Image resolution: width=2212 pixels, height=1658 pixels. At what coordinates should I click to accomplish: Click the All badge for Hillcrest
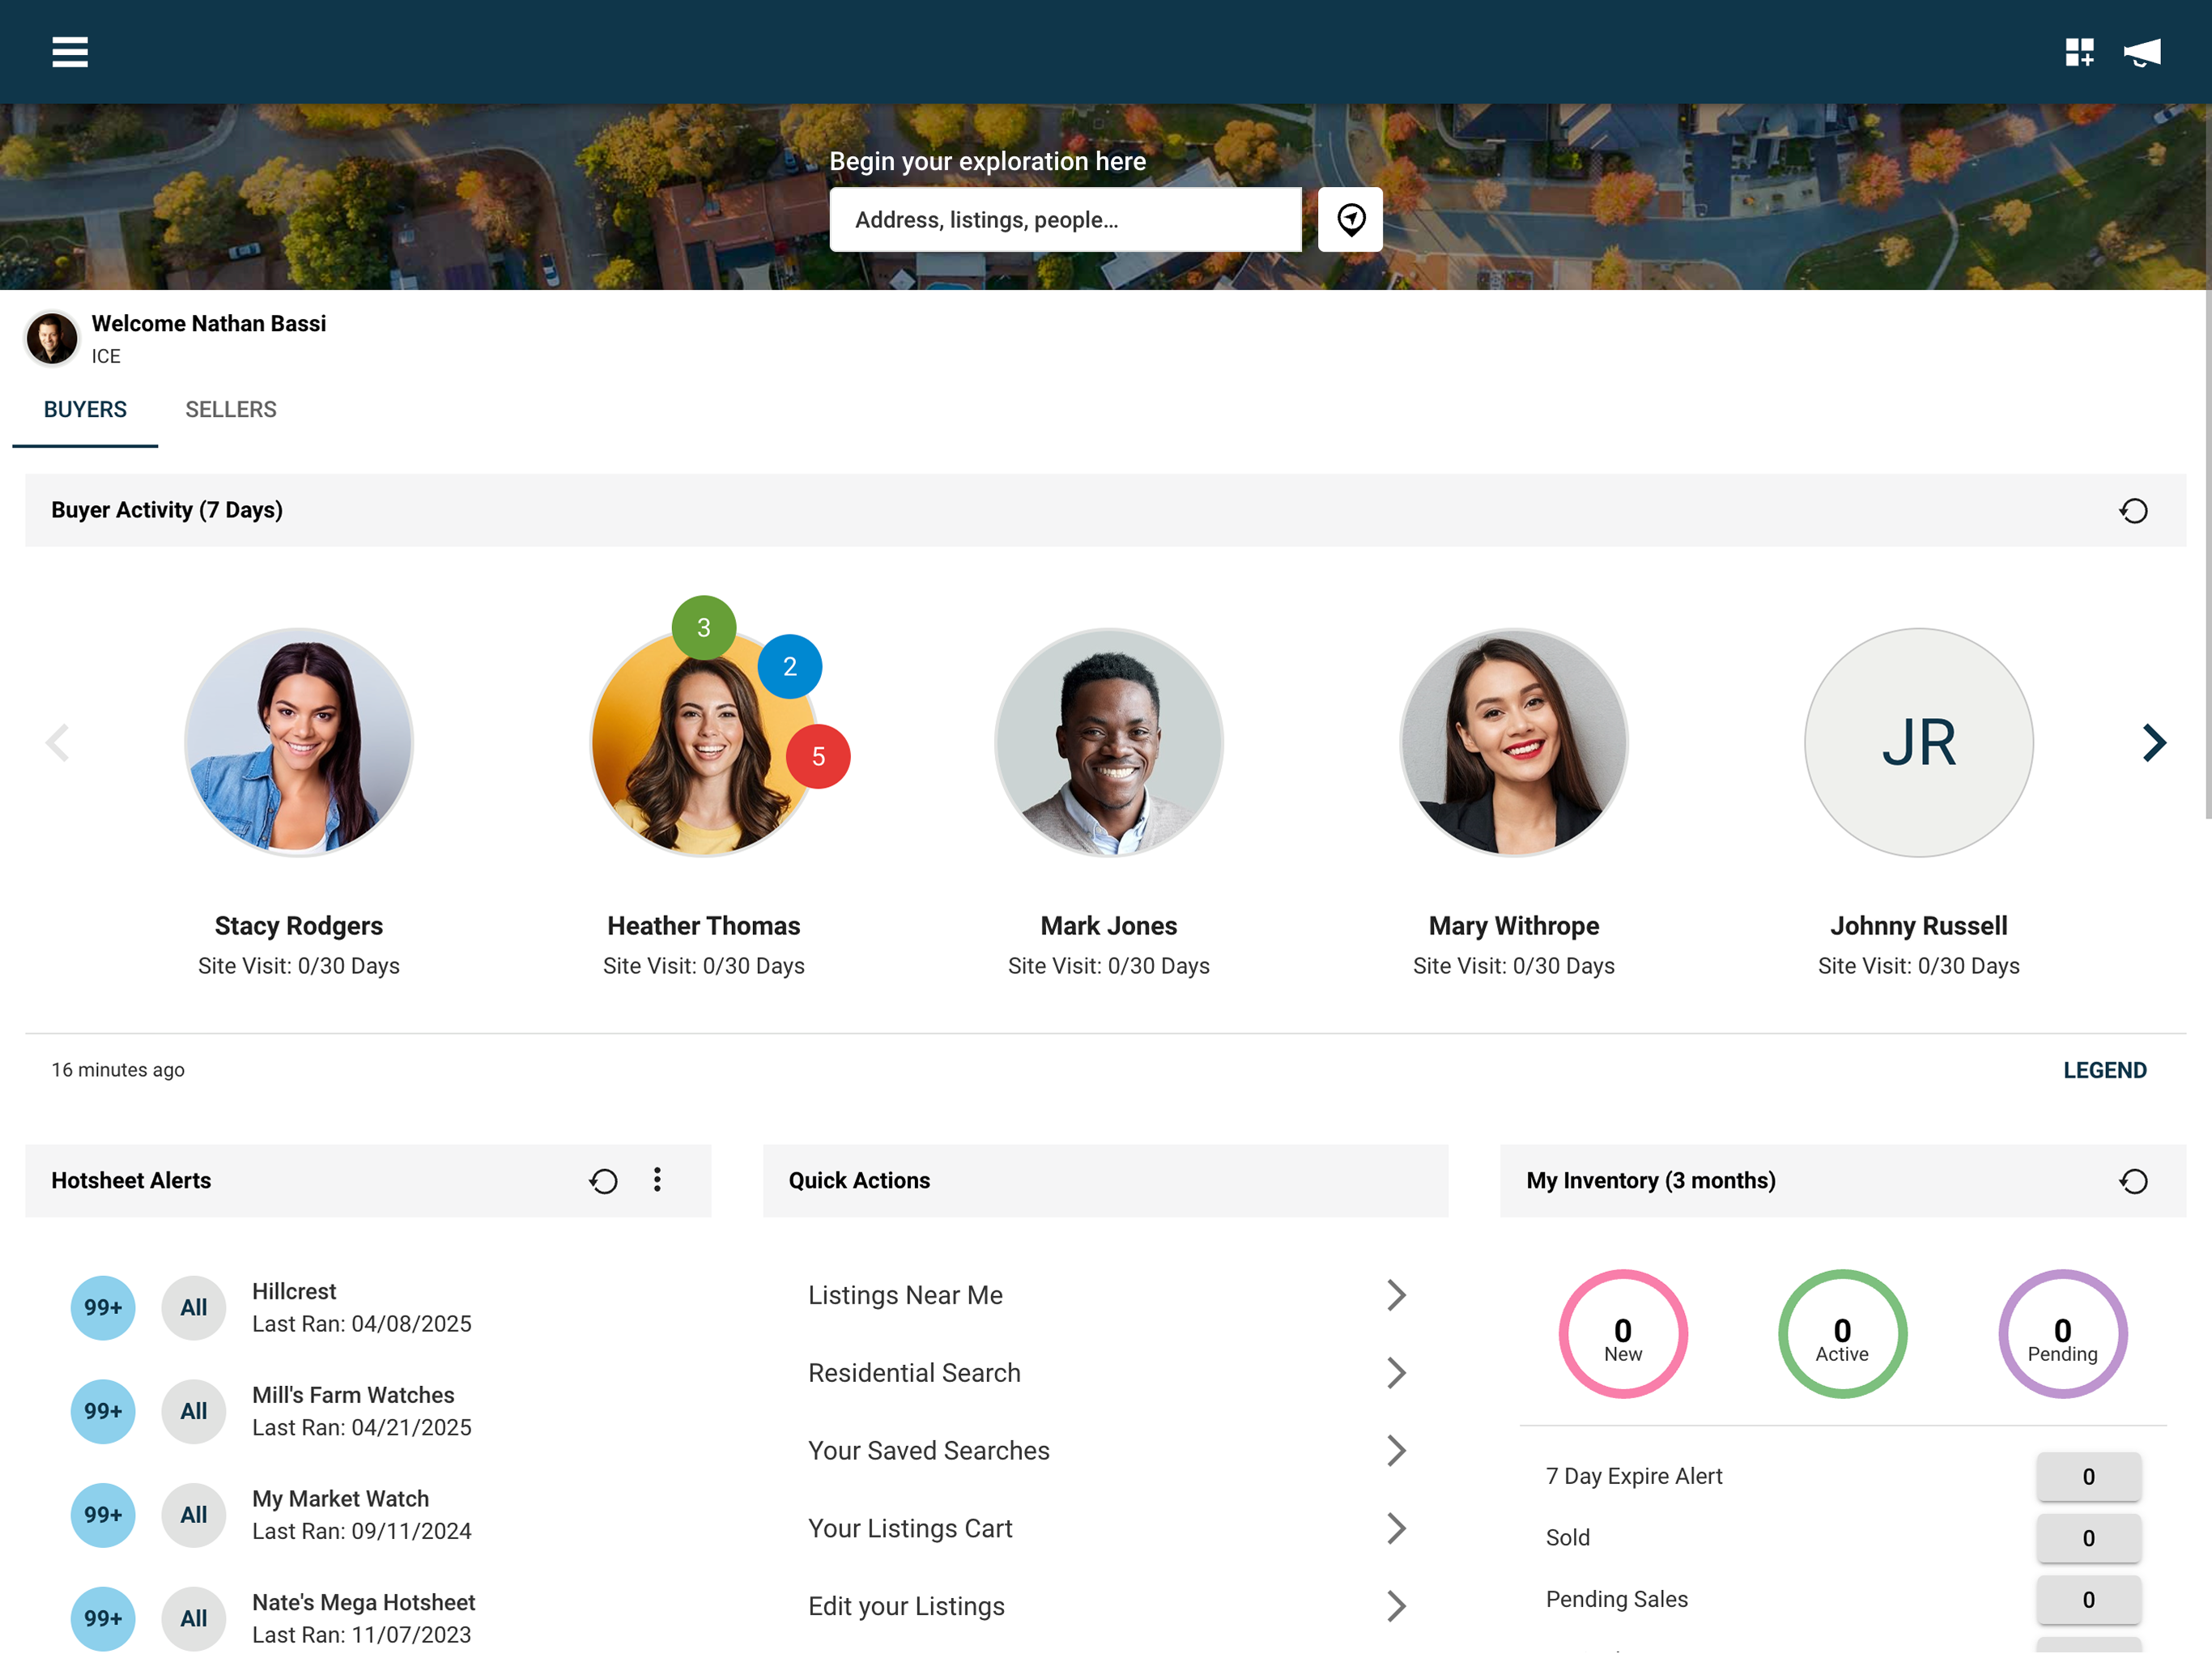pos(194,1308)
